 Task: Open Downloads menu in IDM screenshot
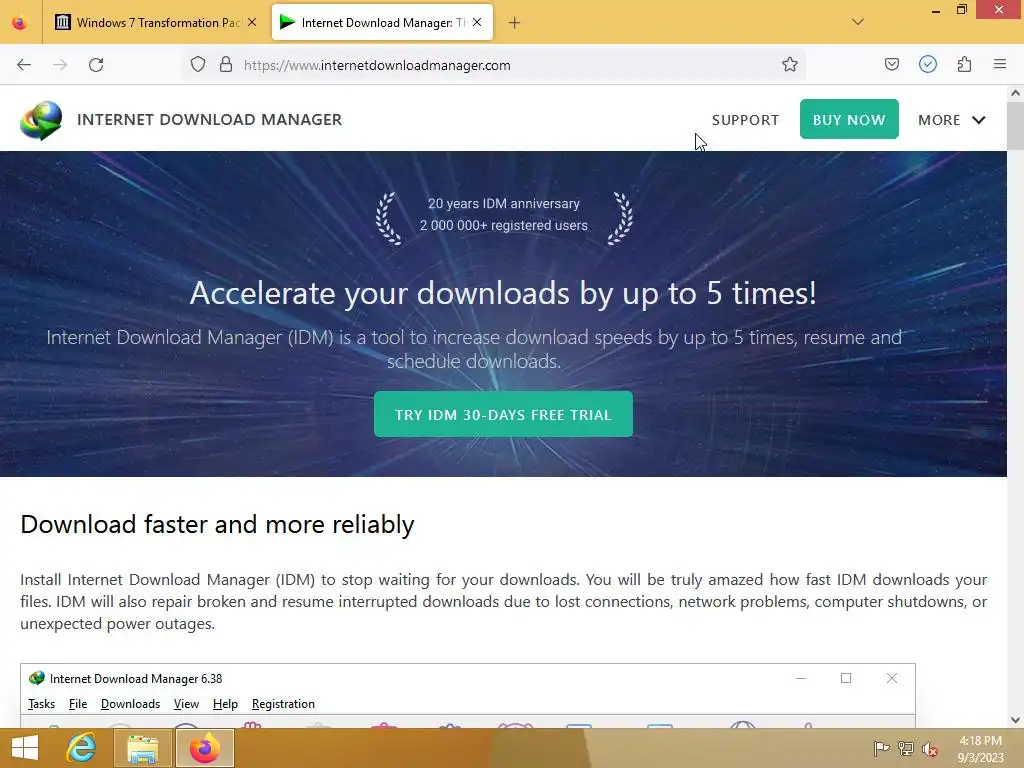coord(130,704)
